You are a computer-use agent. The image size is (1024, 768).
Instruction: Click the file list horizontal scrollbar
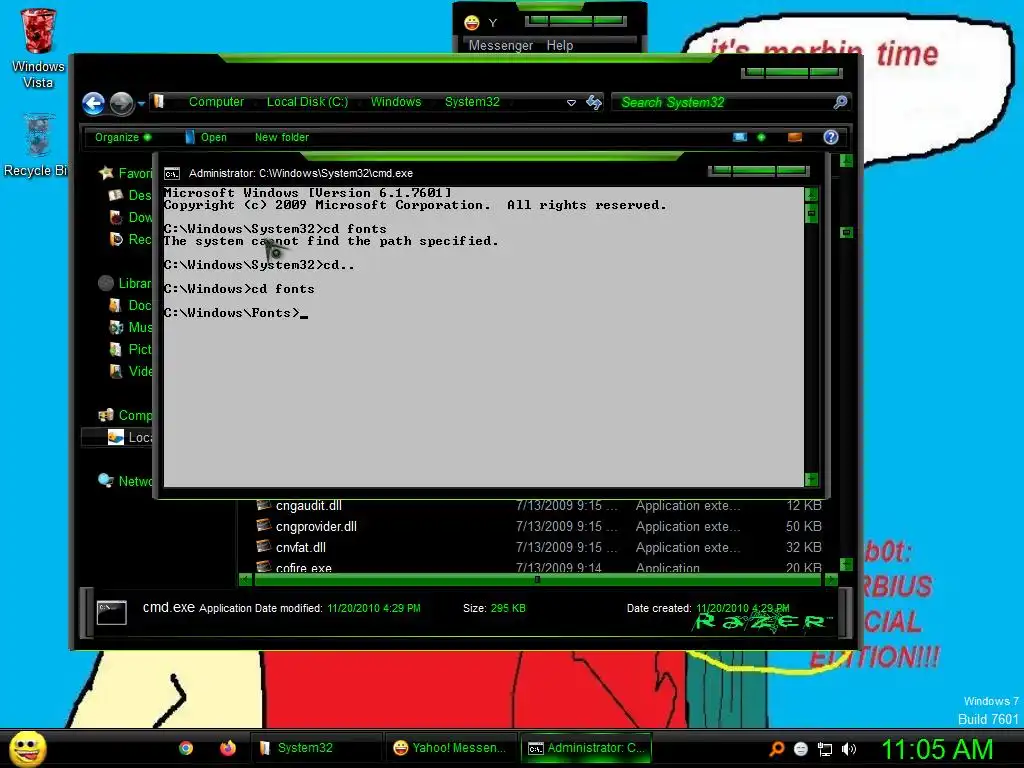coord(537,579)
